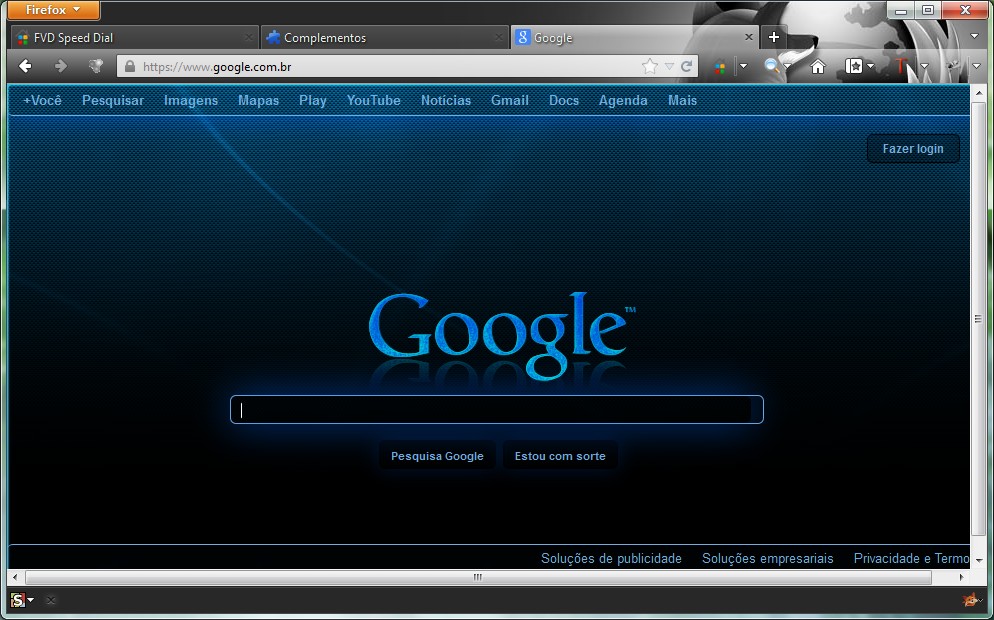The image size is (994, 620).
Task: Open dropdown at toolbar's far right
Action: click(976, 66)
